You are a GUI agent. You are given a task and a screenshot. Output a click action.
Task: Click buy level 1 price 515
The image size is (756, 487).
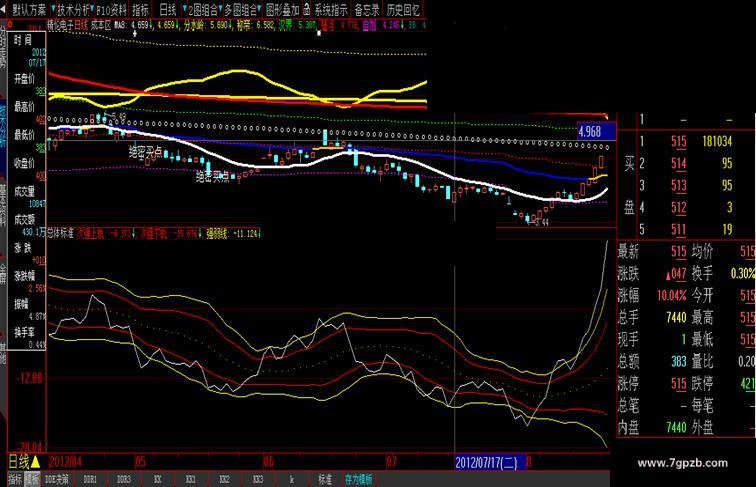coord(678,141)
